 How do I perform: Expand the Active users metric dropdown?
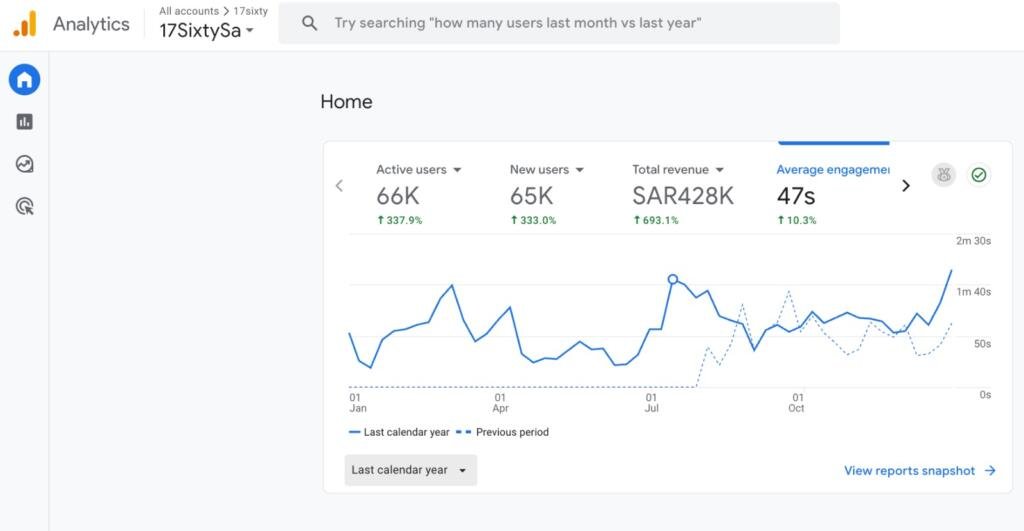point(457,170)
